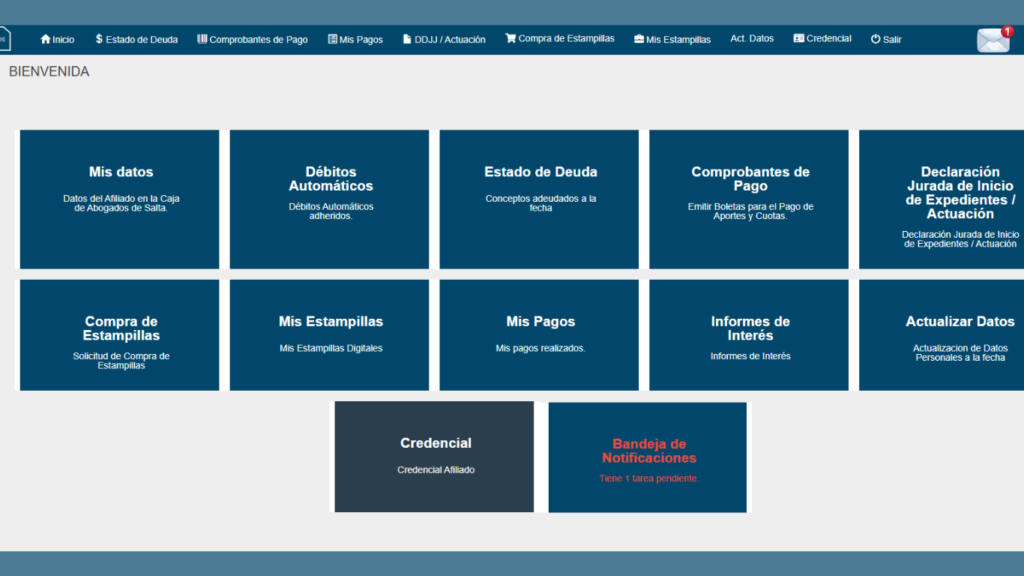
Task: Click the Mis Pagos list icon
Action: 332,39
